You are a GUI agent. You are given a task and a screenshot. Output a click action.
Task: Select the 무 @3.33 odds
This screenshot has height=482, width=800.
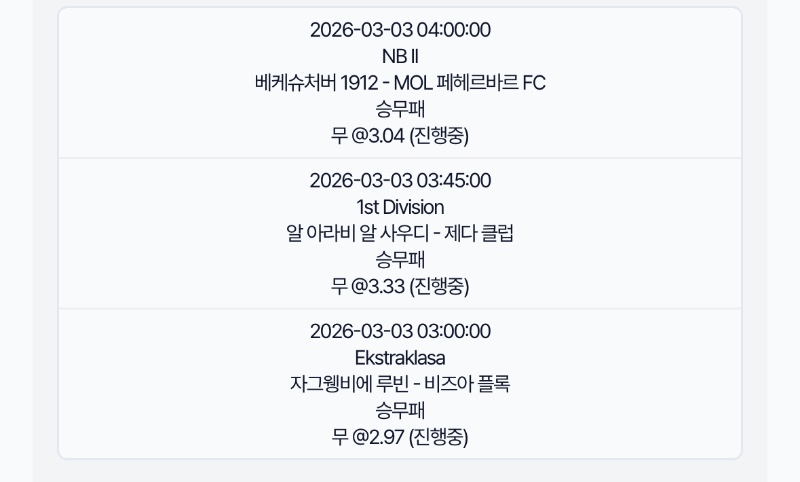click(367, 287)
